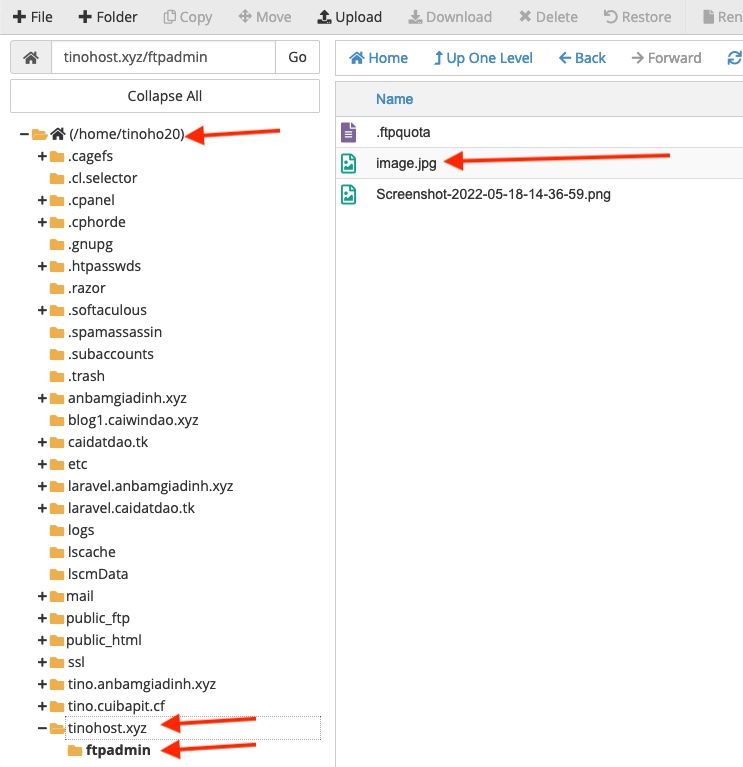This screenshot has height=767, width=743.
Task: Click the Screenshot png picture file icon
Action: click(x=348, y=195)
